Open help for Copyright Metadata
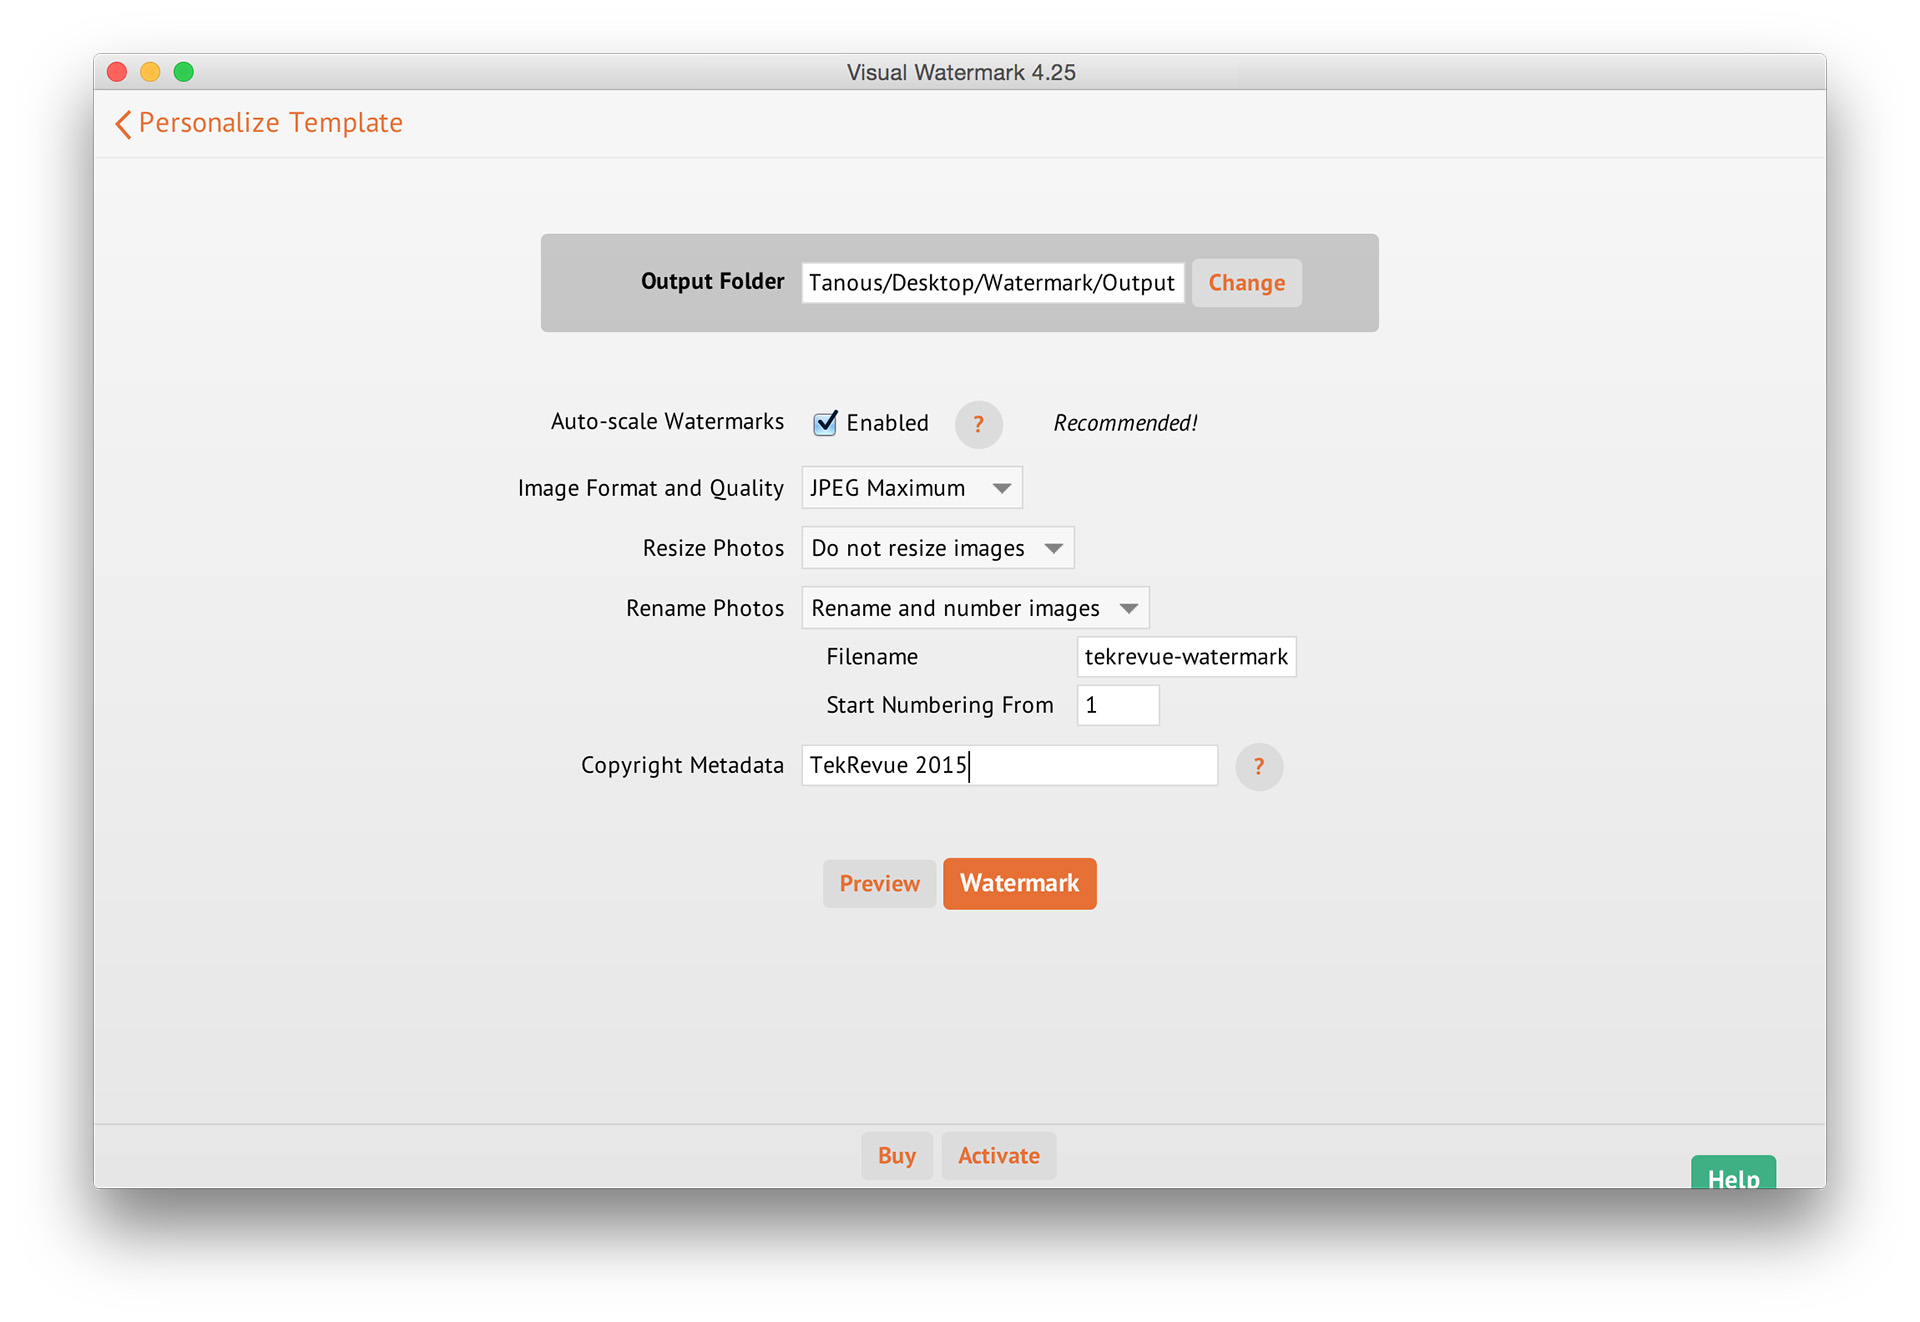The image size is (1920, 1322). pyautogui.click(x=1258, y=766)
